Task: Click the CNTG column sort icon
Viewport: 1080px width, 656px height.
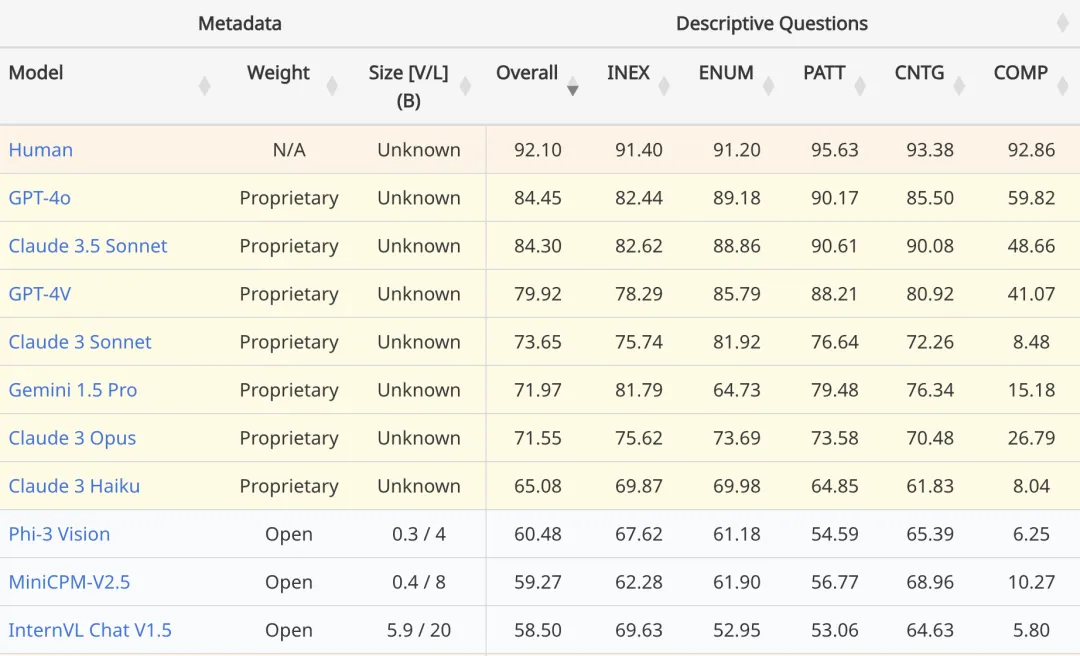Action: pos(959,86)
